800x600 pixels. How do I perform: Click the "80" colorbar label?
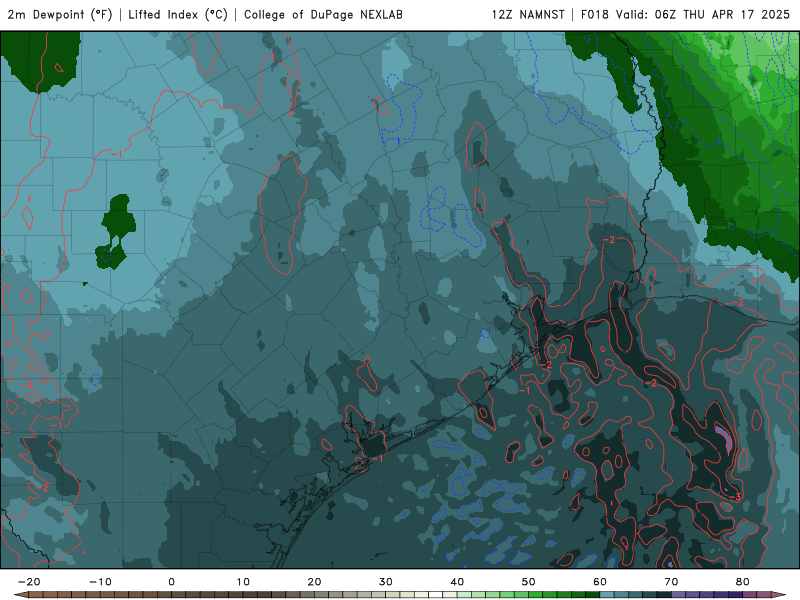(x=743, y=582)
